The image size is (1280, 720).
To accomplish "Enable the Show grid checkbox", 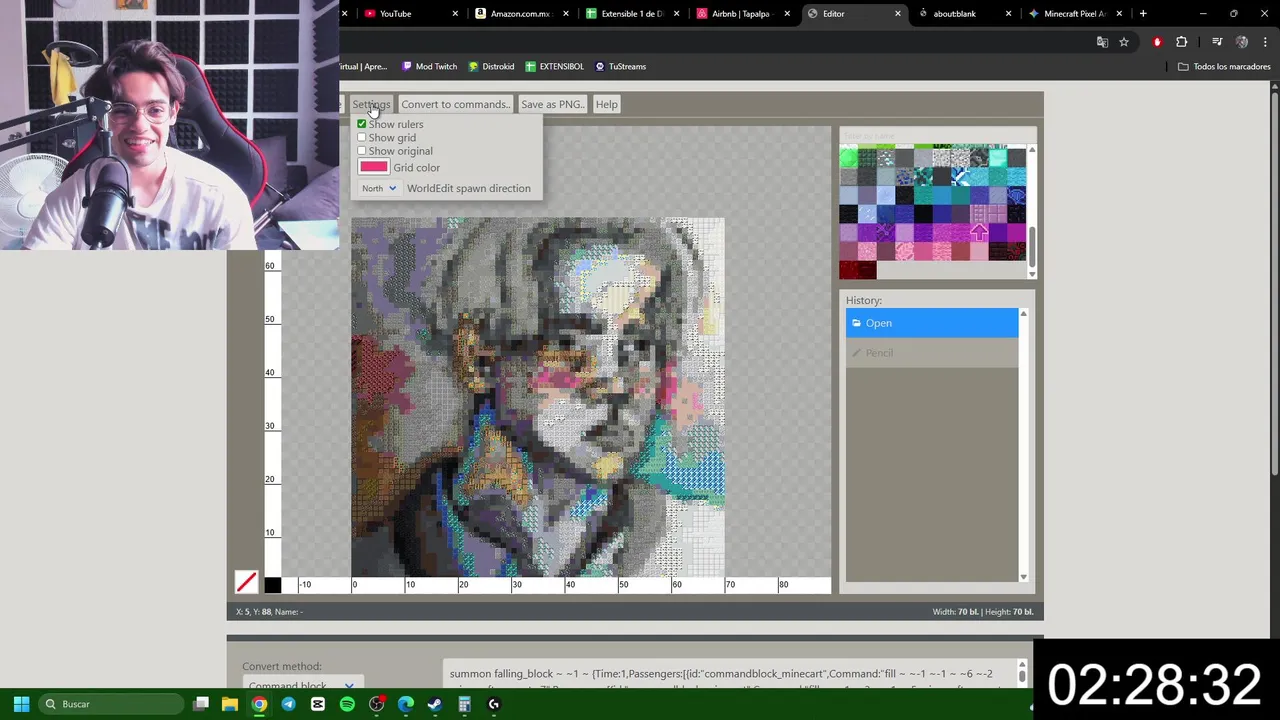I will pyautogui.click(x=362, y=138).
